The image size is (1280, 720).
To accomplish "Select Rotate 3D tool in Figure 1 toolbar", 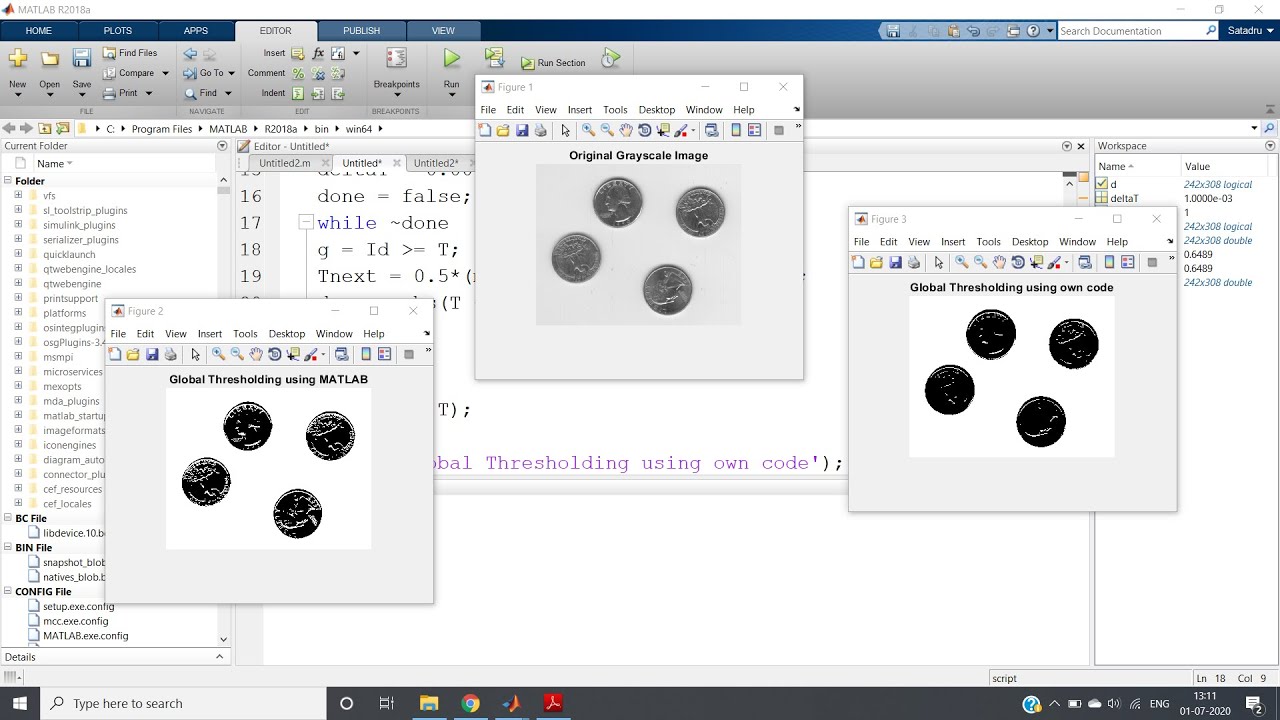I will coord(645,130).
